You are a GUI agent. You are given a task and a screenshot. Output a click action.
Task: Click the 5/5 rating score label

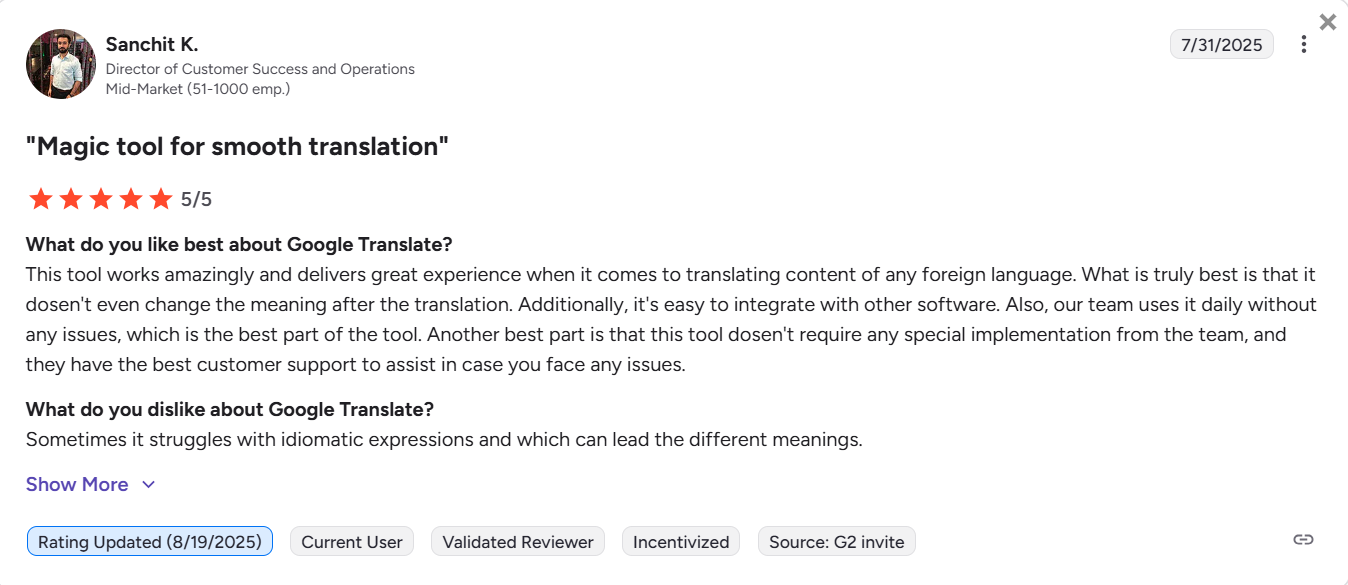tap(197, 198)
